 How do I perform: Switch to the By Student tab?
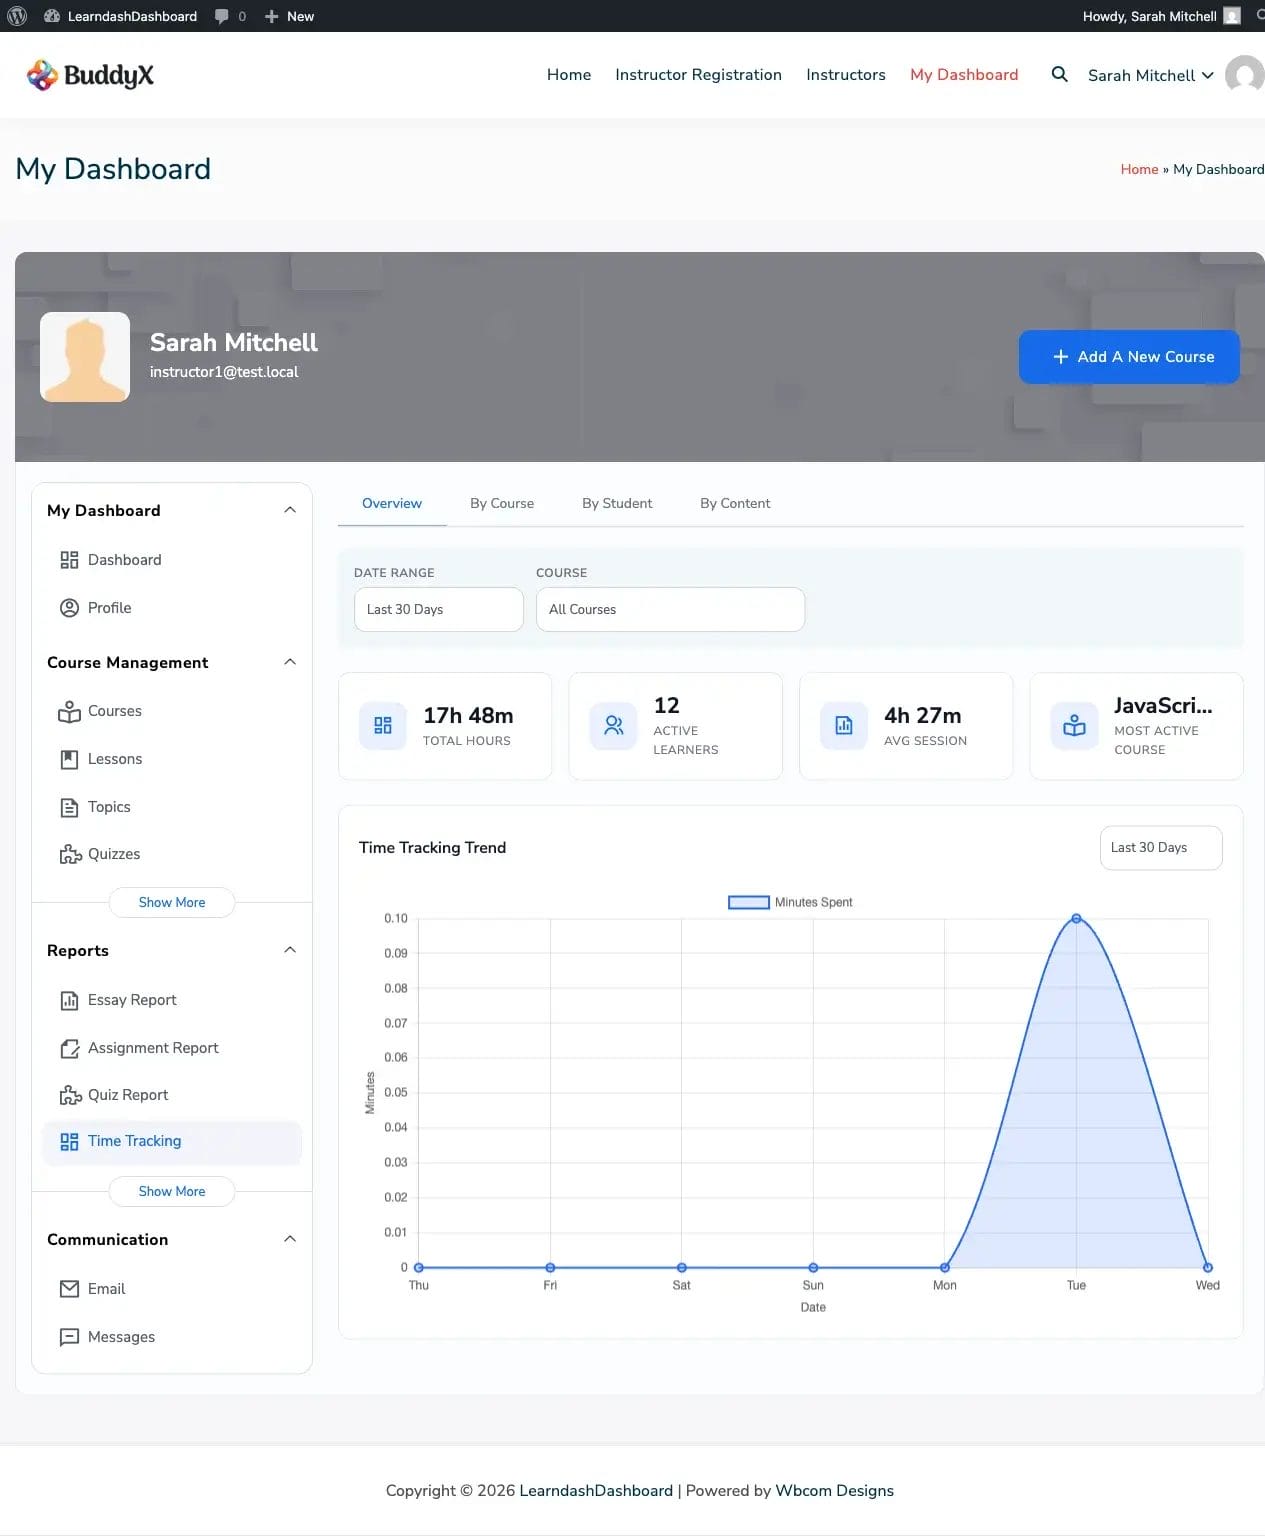pos(617,503)
